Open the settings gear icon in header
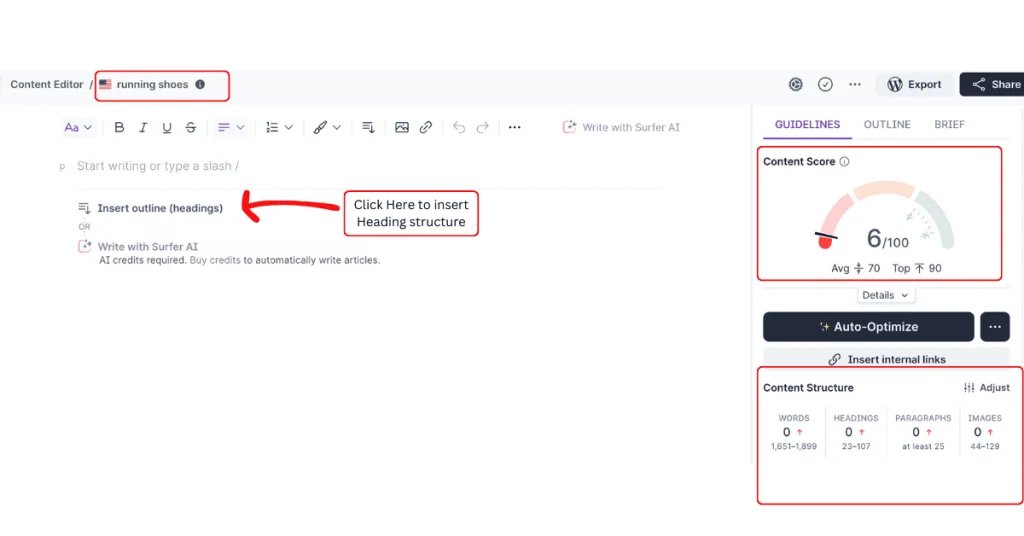 pos(795,84)
